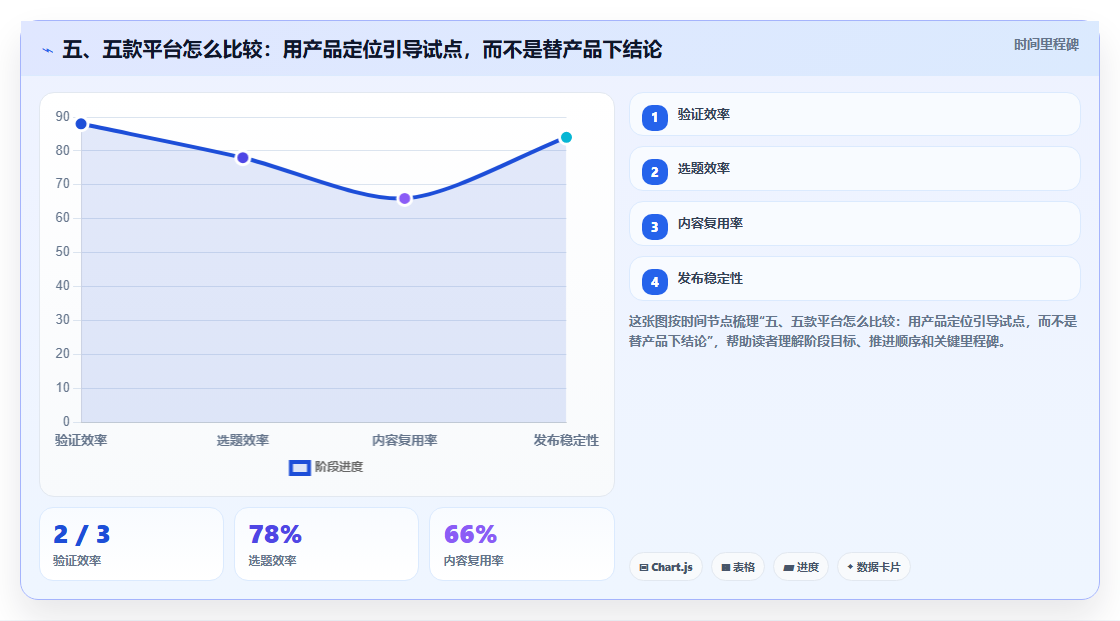Click the y-axis value 0
The width and height of the screenshot is (1120, 621).
(x=66, y=422)
